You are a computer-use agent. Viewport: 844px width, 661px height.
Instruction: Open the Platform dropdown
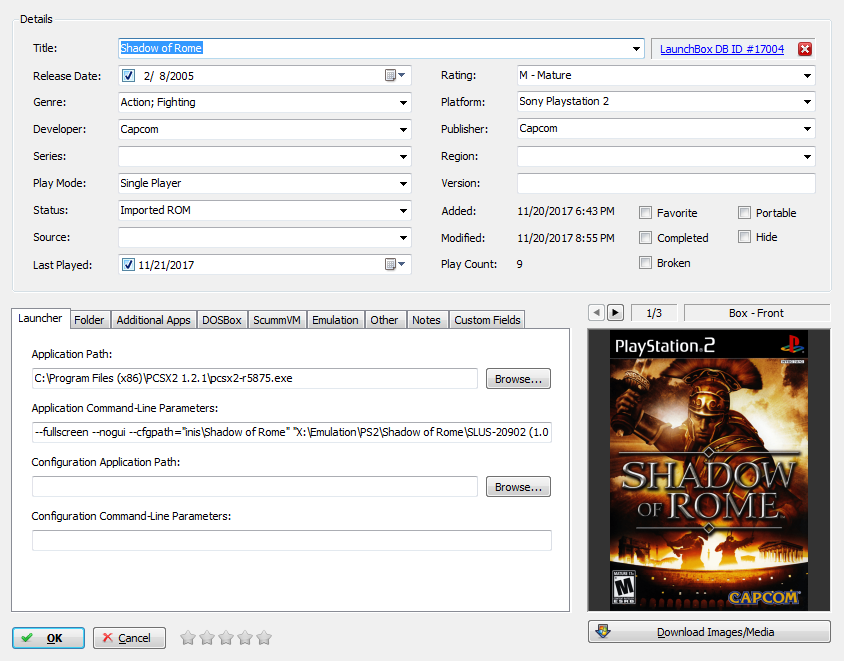(x=807, y=101)
